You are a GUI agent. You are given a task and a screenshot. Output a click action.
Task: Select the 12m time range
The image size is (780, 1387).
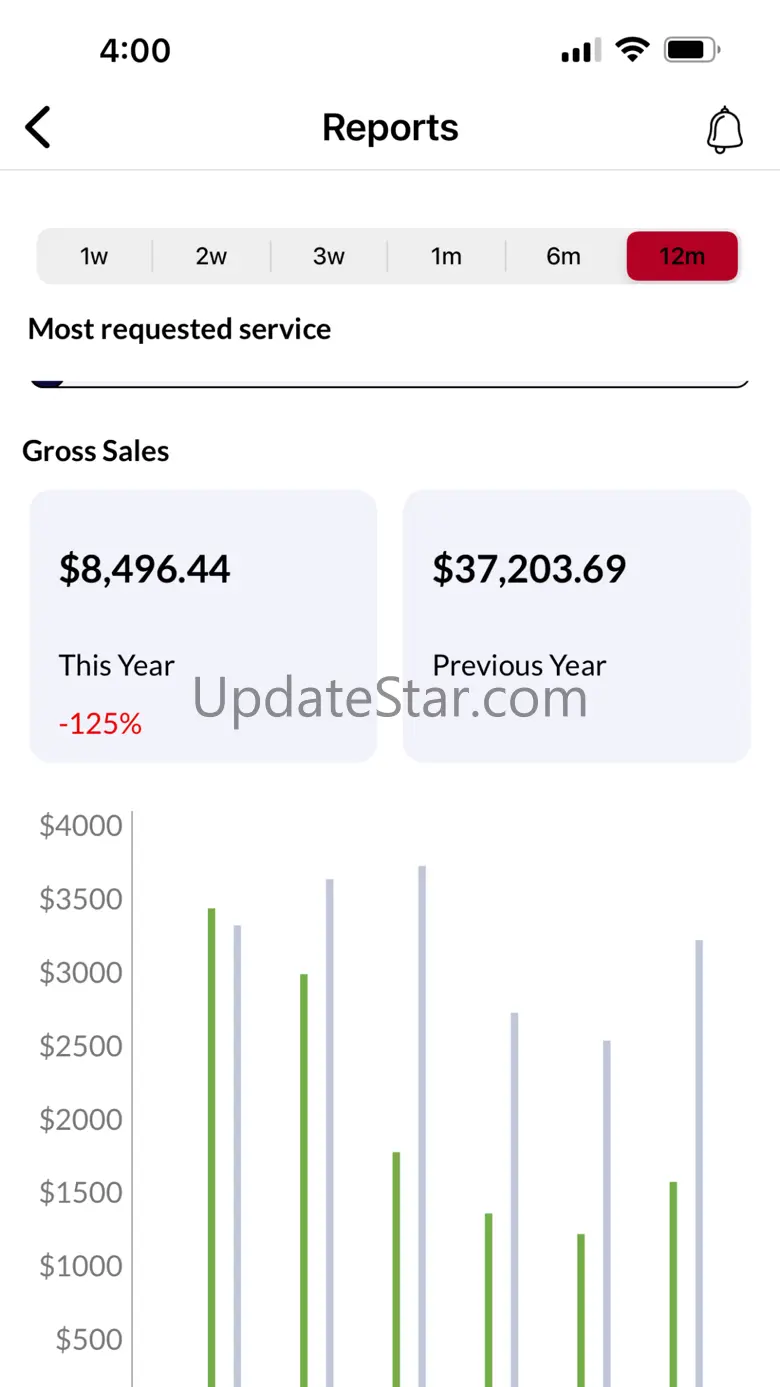[x=682, y=256]
